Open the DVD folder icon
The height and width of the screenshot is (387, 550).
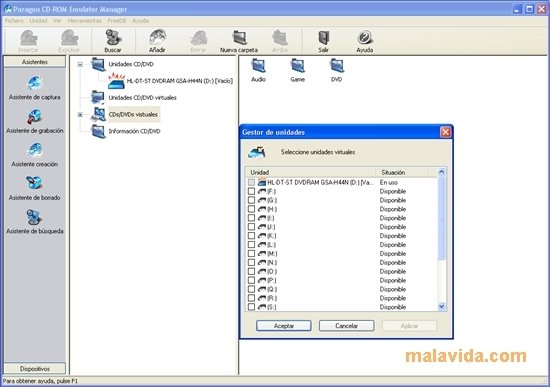coord(337,71)
